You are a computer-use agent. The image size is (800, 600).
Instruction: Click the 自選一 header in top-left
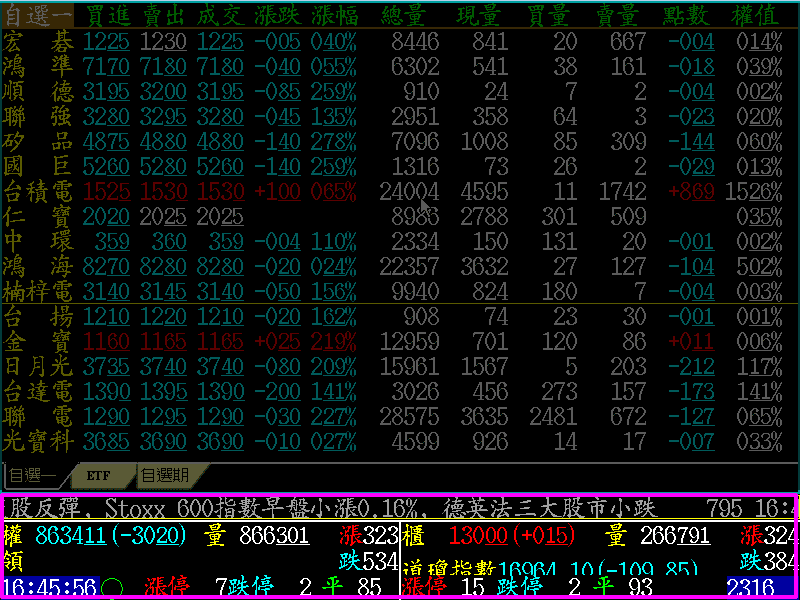(x=38, y=14)
